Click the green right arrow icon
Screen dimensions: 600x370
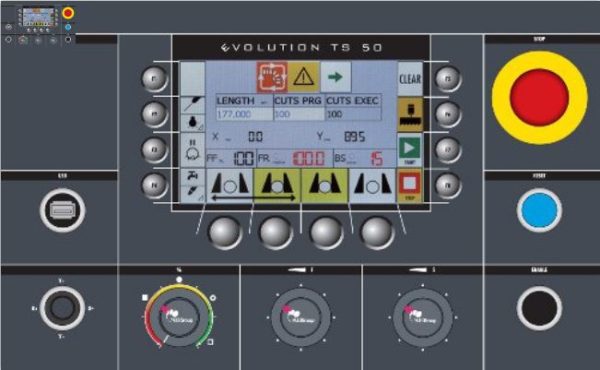point(335,77)
